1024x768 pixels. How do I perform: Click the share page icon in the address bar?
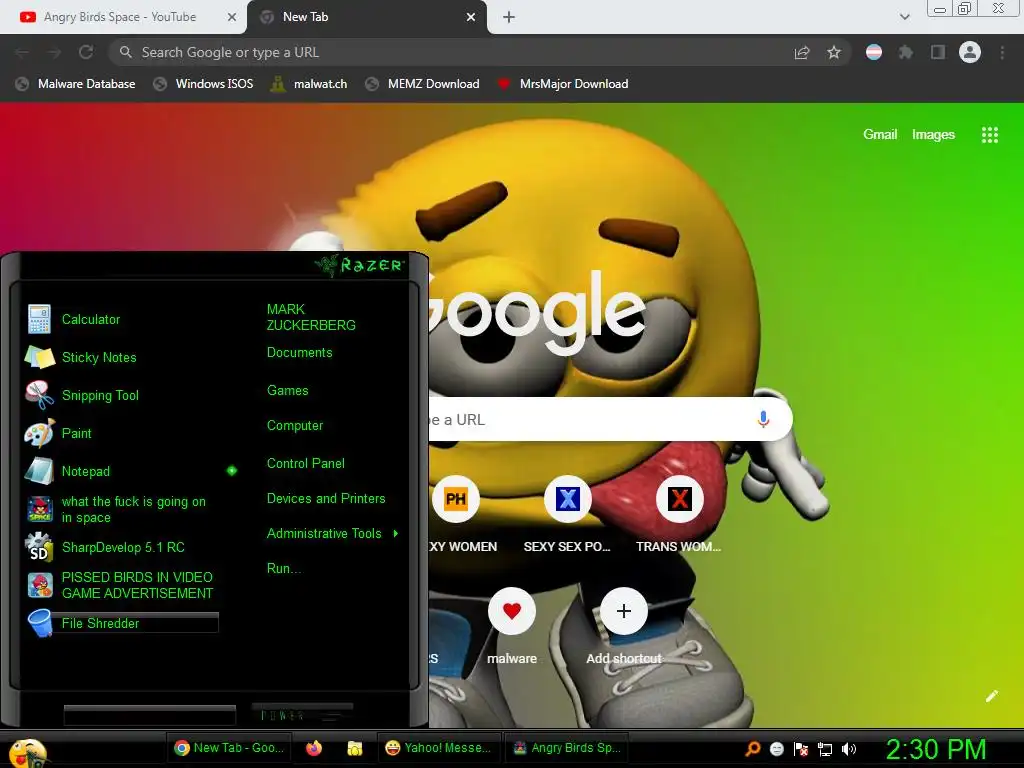802,52
